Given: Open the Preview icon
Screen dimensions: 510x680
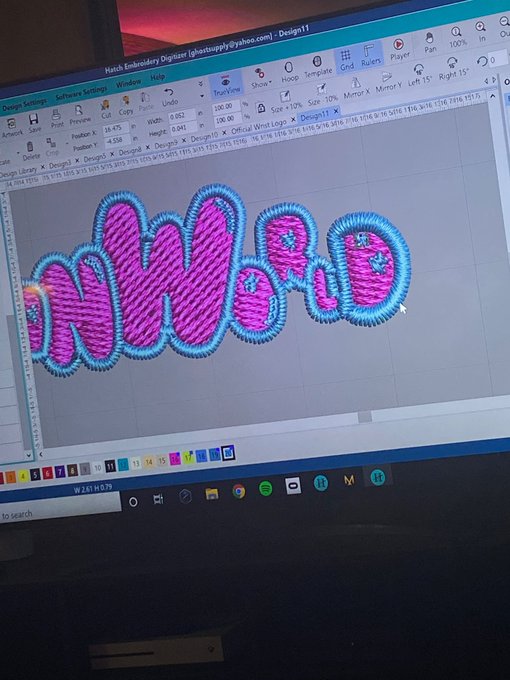Looking at the screenshot, I should [78, 111].
